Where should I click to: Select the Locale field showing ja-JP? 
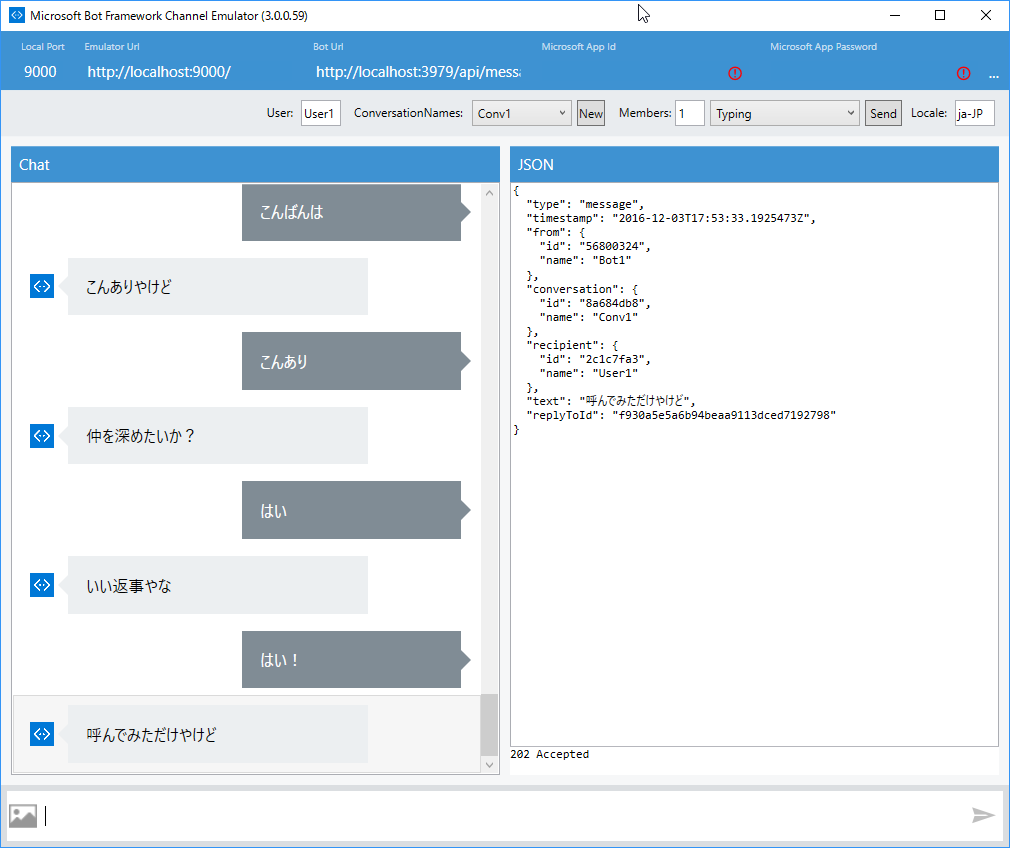[x=973, y=113]
